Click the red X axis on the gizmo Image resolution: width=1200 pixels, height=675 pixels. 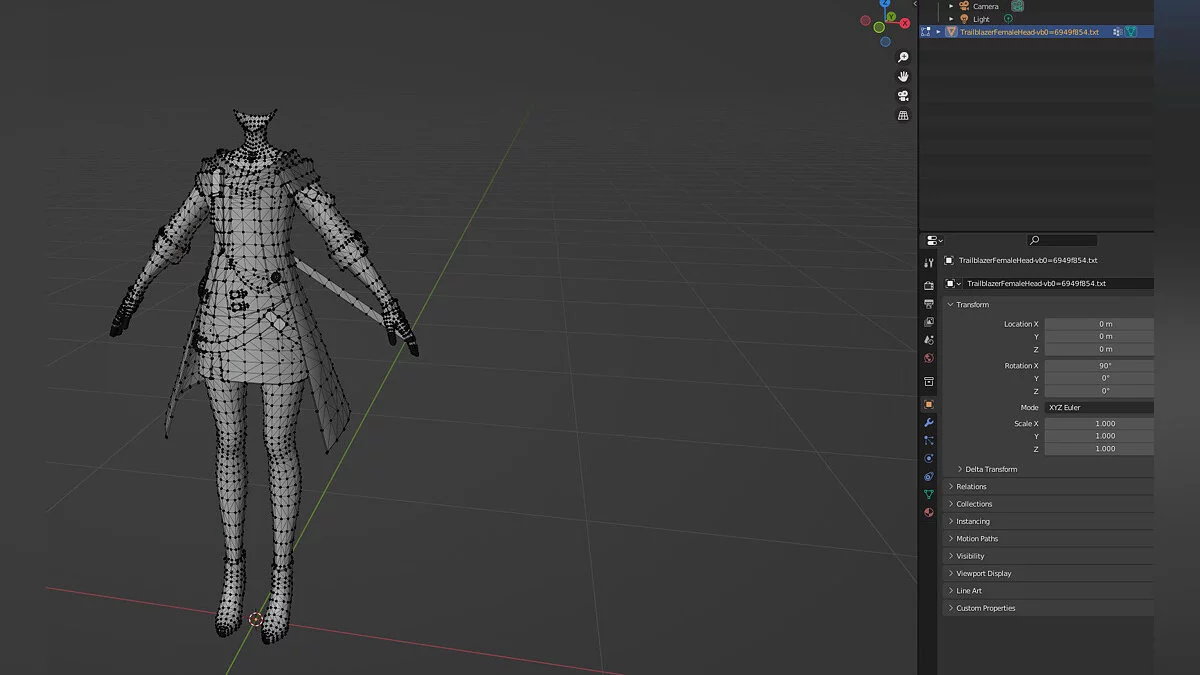coord(905,22)
